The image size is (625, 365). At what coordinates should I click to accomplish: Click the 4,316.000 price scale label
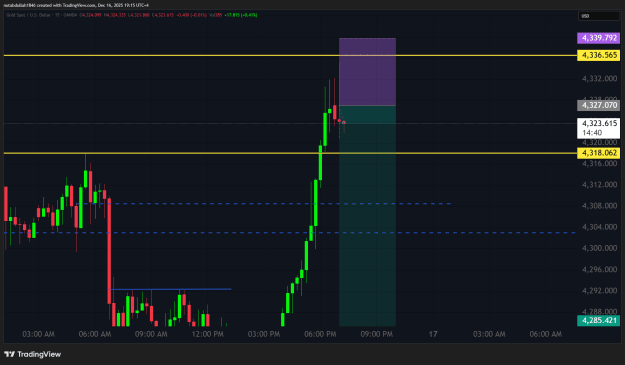(599, 163)
